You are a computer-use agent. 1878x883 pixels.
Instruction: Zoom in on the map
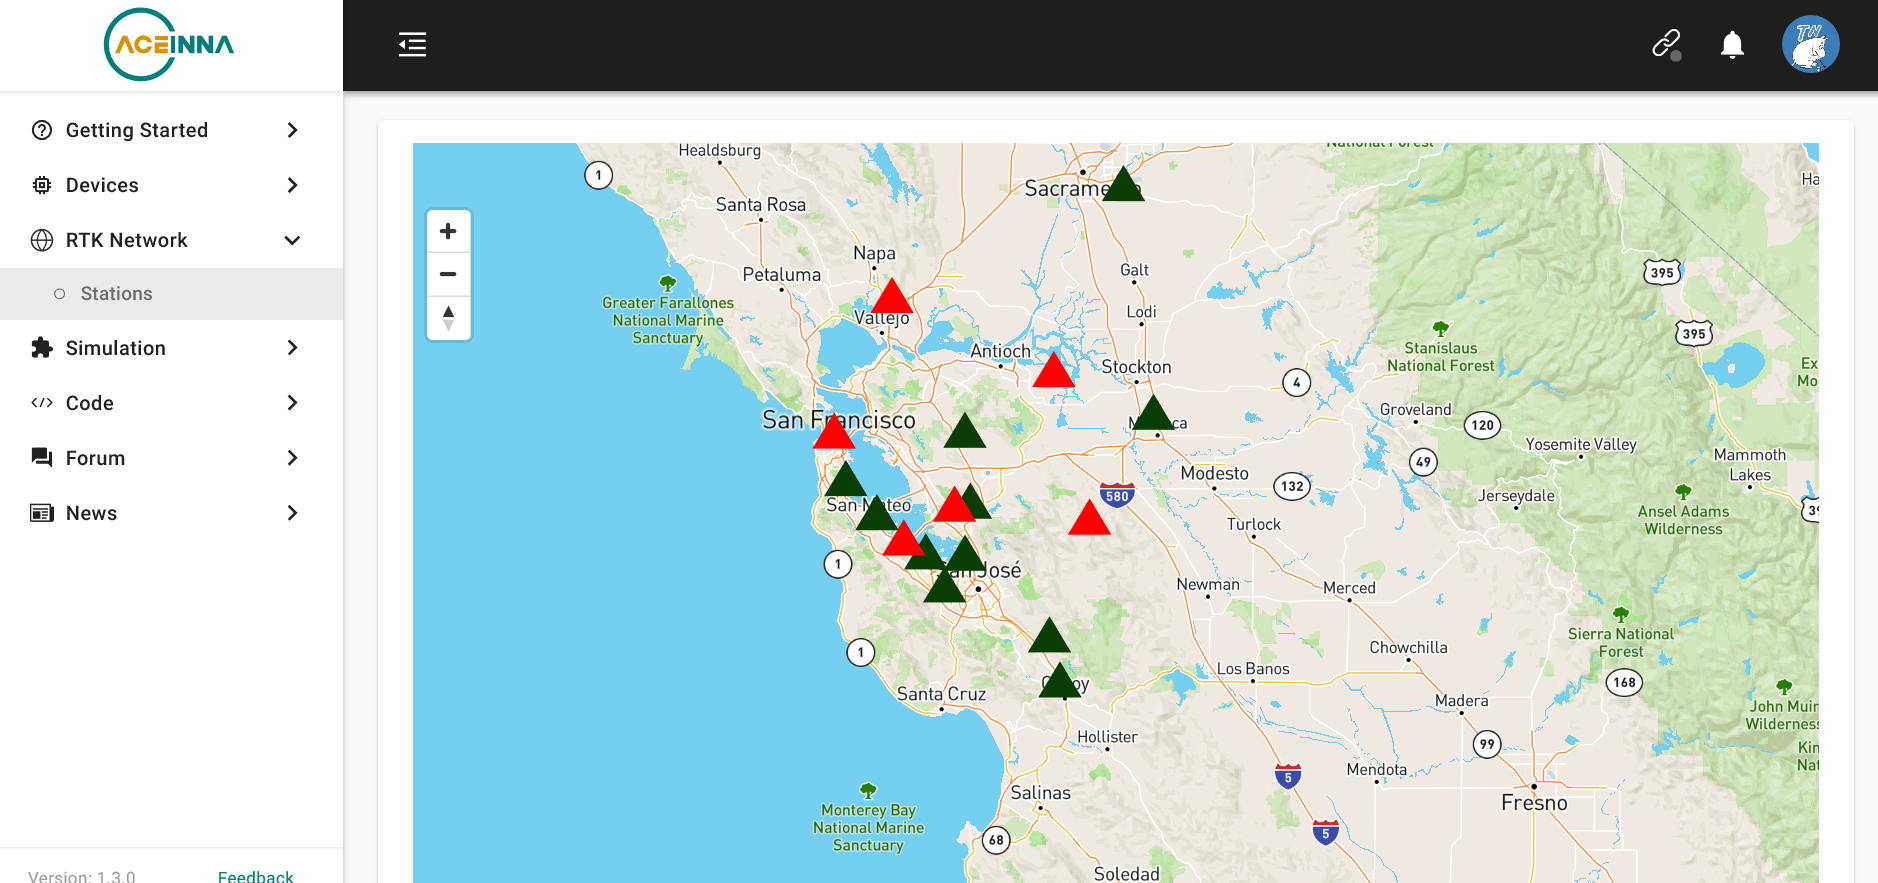(x=448, y=231)
